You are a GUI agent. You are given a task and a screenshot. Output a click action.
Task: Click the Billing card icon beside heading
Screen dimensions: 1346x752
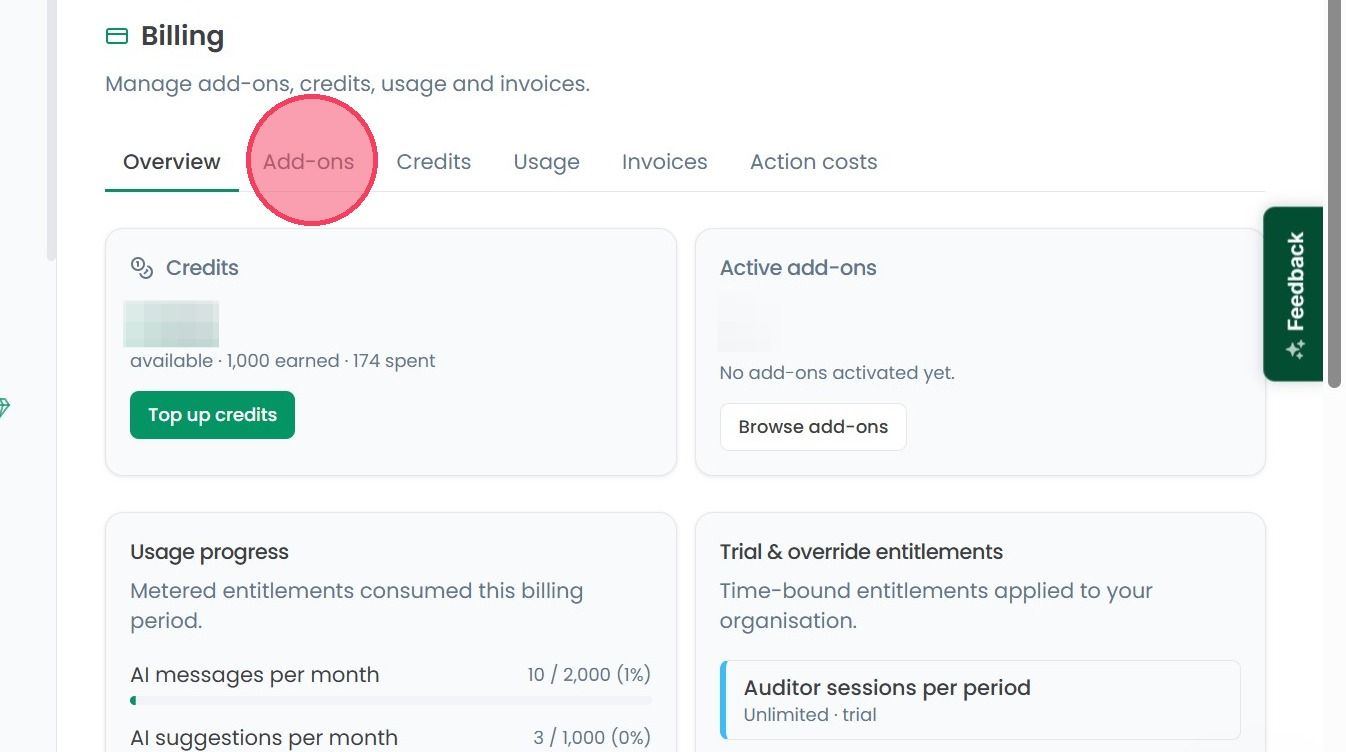coord(117,37)
